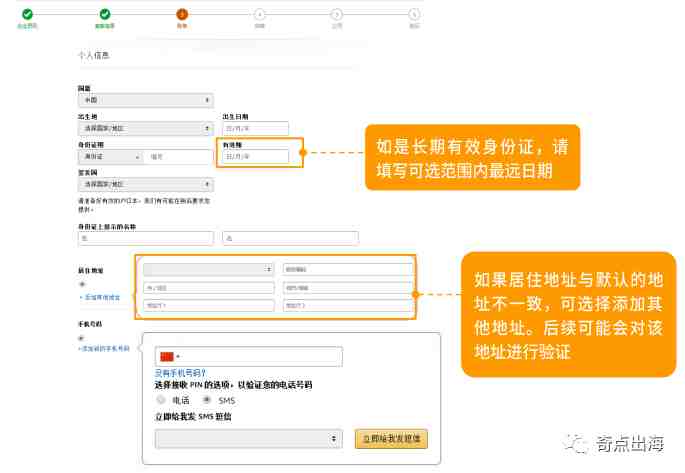Click the 出生日期 birth date field
The height and width of the screenshot is (473, 685).
click(256, 128)
